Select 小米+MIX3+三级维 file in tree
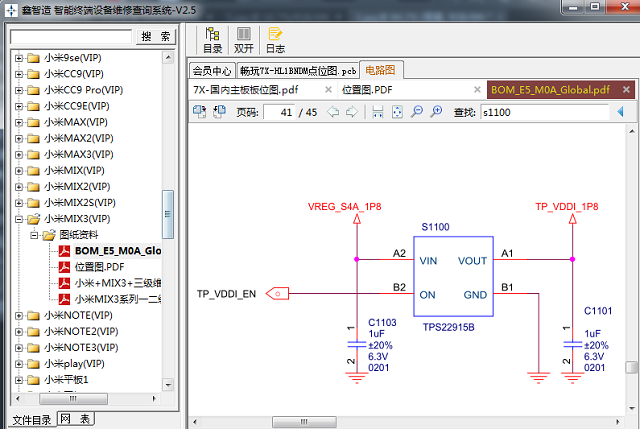 pyautogui.click(x=118, y=283)
